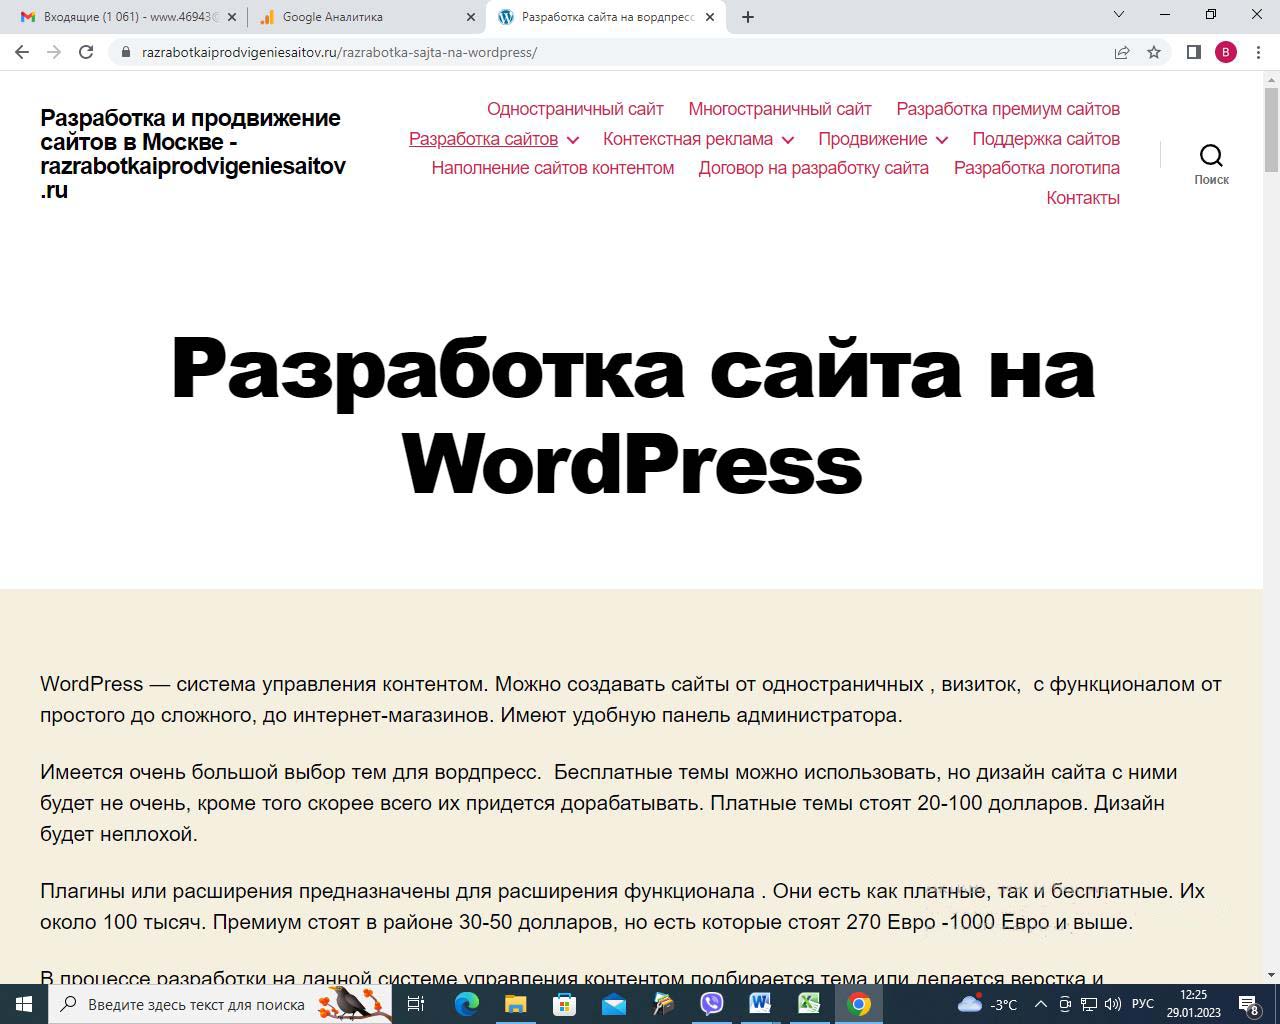
Task: Show the tab search dropdown arrow
Action: pos(1119,15)
